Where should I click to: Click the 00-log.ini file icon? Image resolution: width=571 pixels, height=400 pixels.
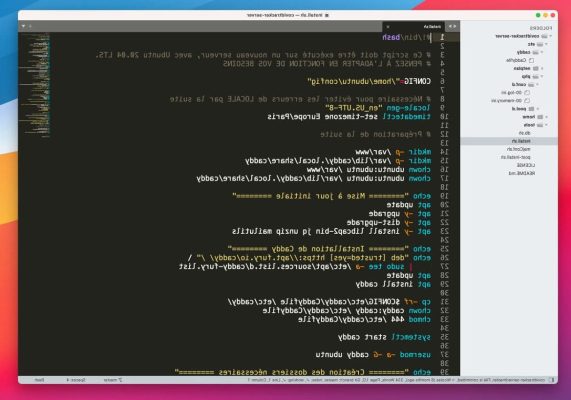click(527, 93)
